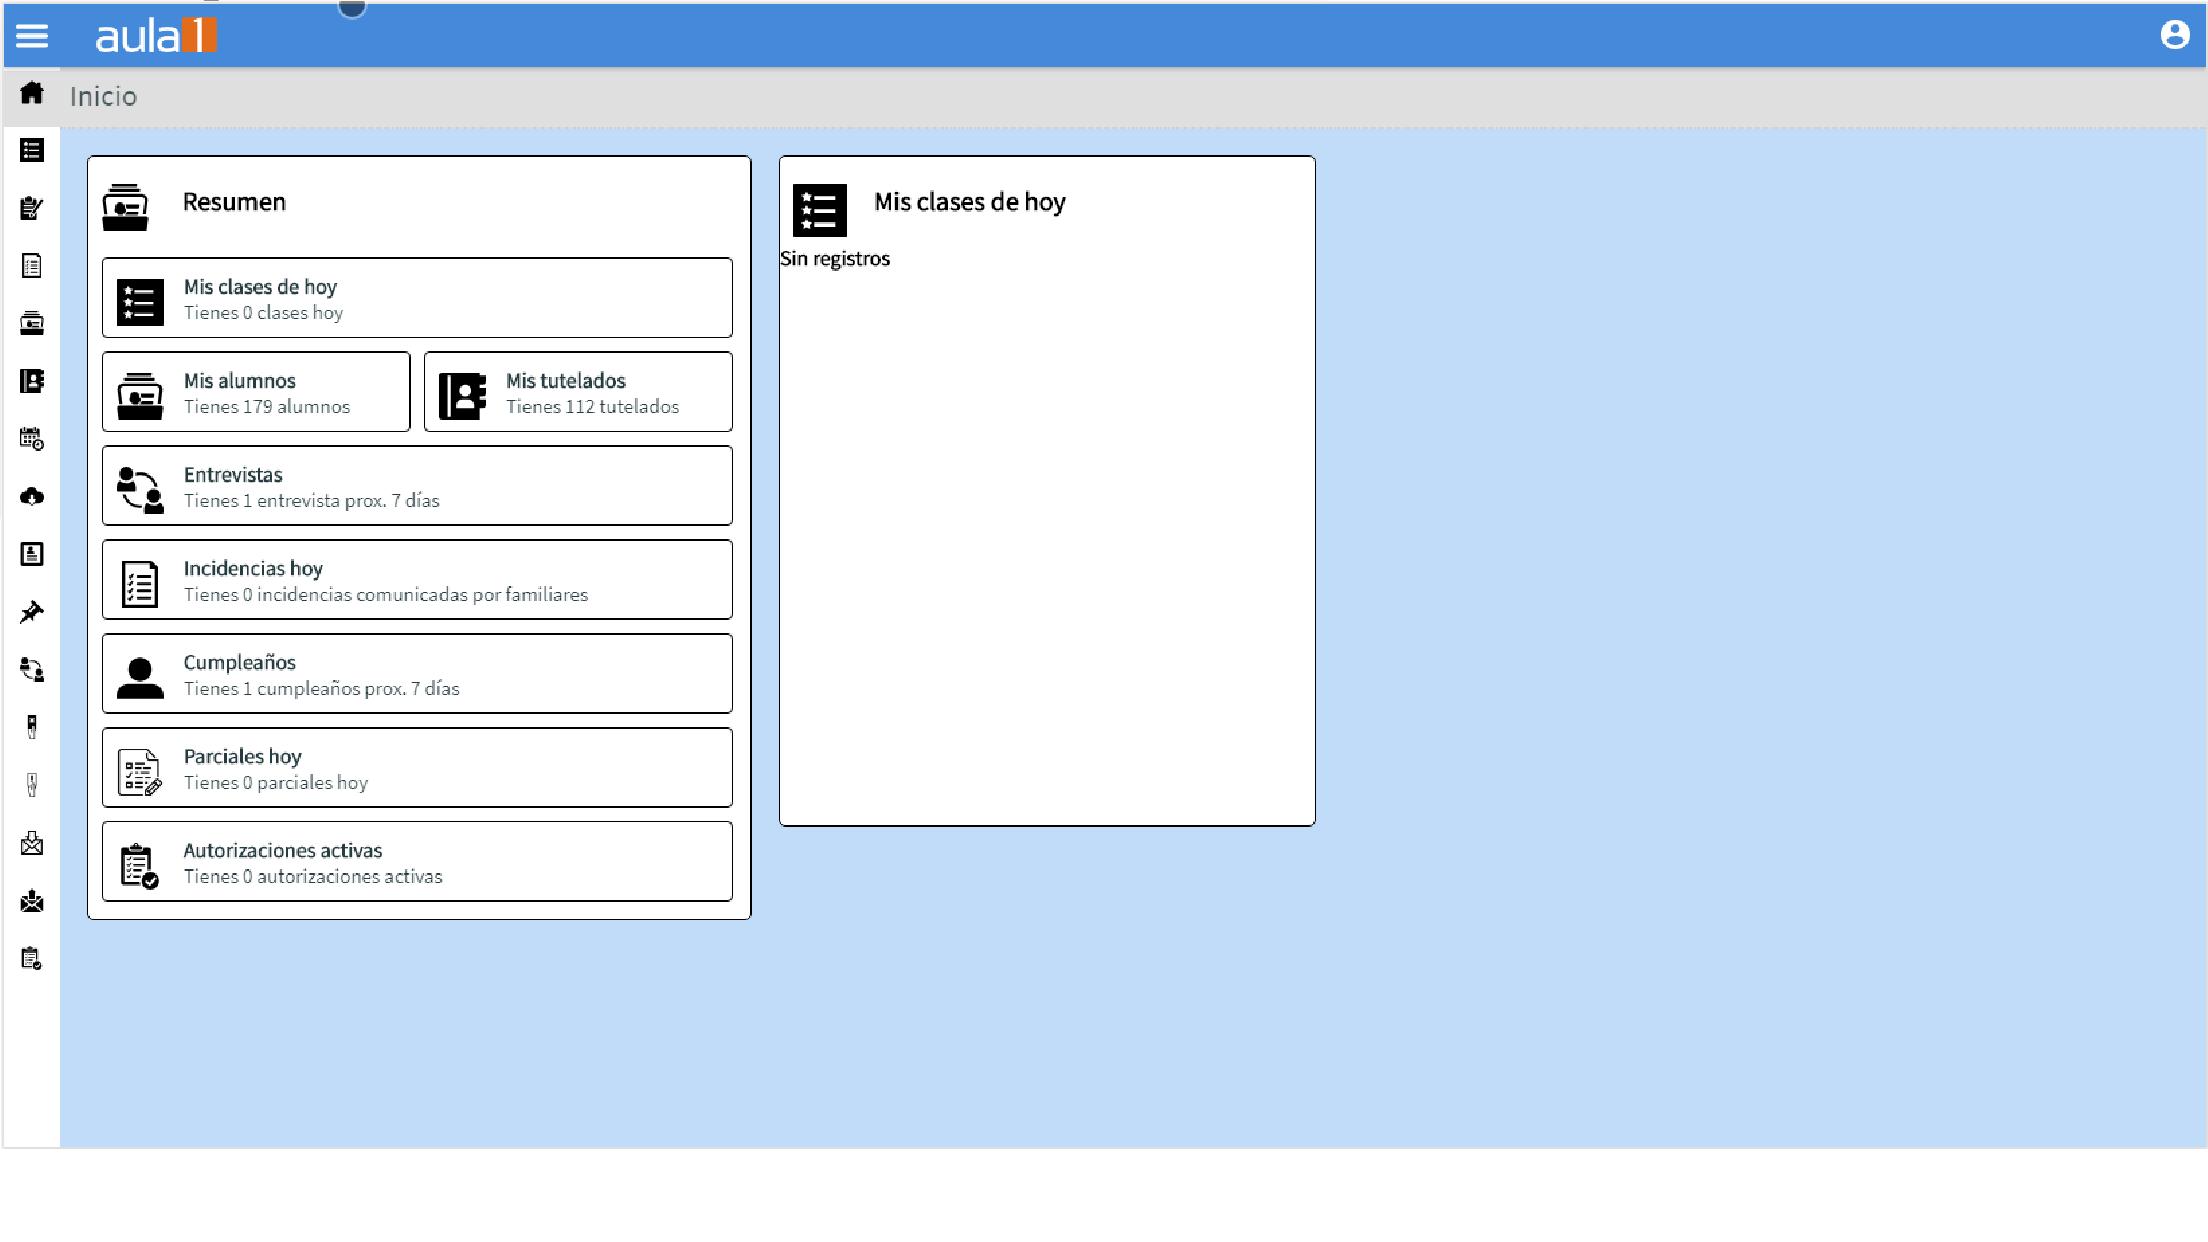This screenshot has width=2208, height=1242.
Task: Click 'Tienes 1 cumpleaños prox. 7 días' text
Action: pos(321,689)
